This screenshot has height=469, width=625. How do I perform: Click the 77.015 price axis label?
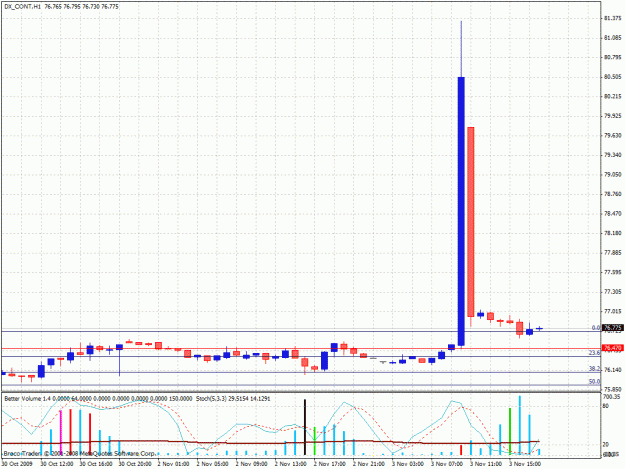tap(613, 311)
